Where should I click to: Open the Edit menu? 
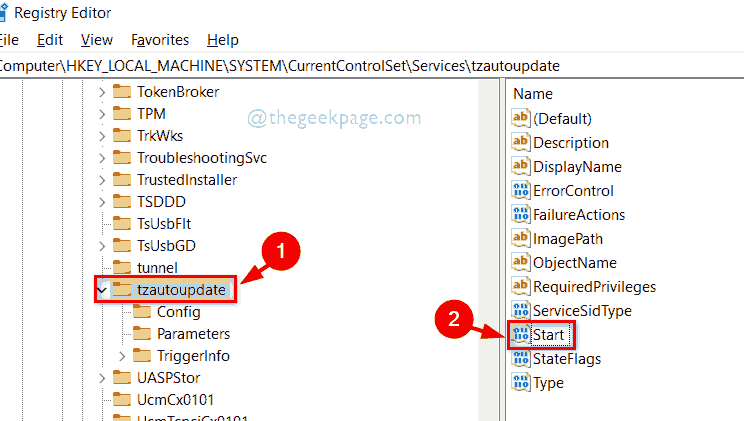[49, 40]
